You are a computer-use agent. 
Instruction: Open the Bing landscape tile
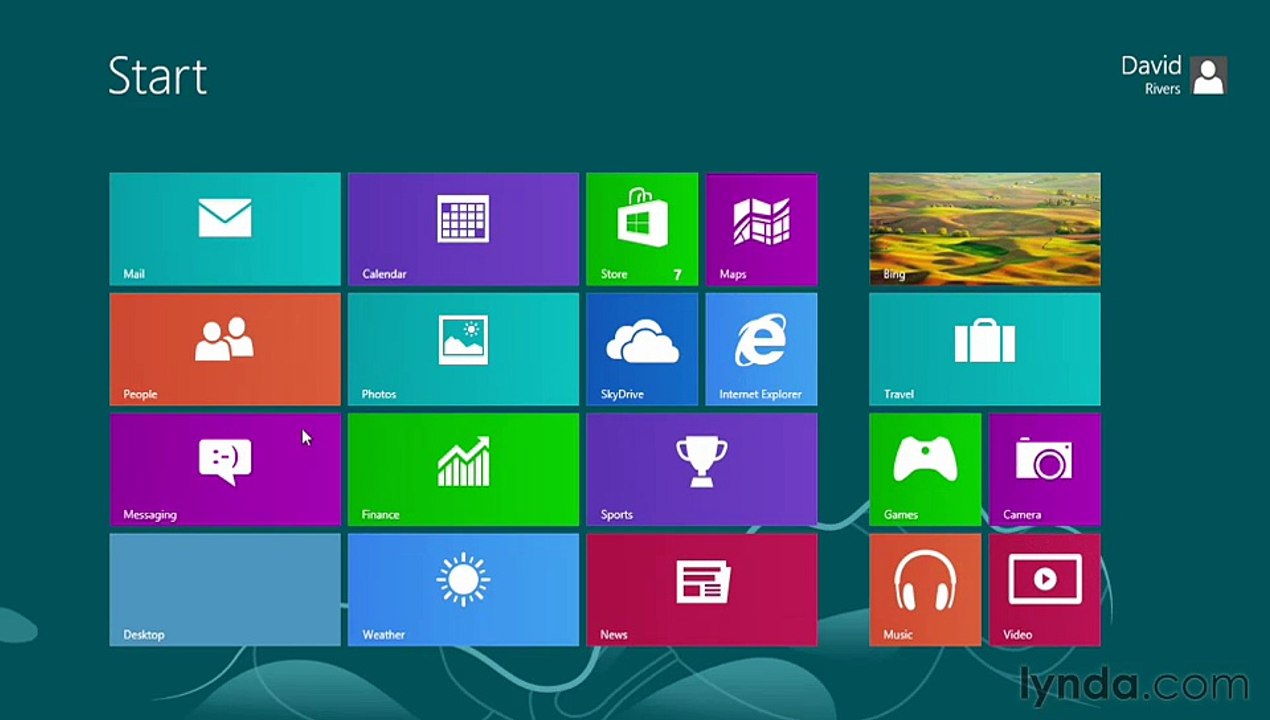pyautogui.click(x=985, y=229)
